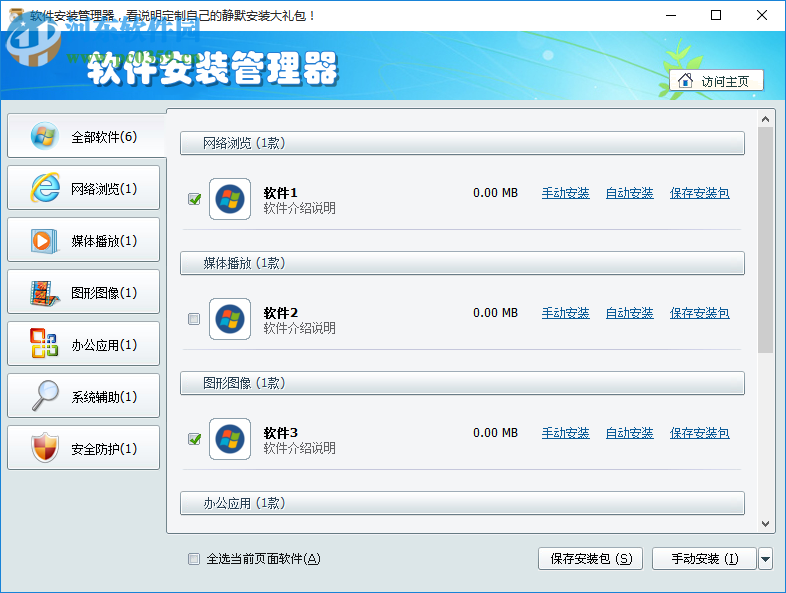The height and width of the screenshot is (593, 786).
Task: Click 保存安装包 (S) button
Action: (591, 558)
